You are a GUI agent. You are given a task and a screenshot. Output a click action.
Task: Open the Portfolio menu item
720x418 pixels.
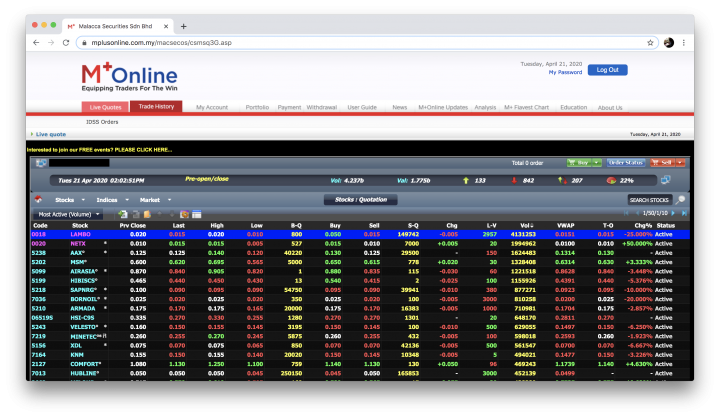point(257,107)
